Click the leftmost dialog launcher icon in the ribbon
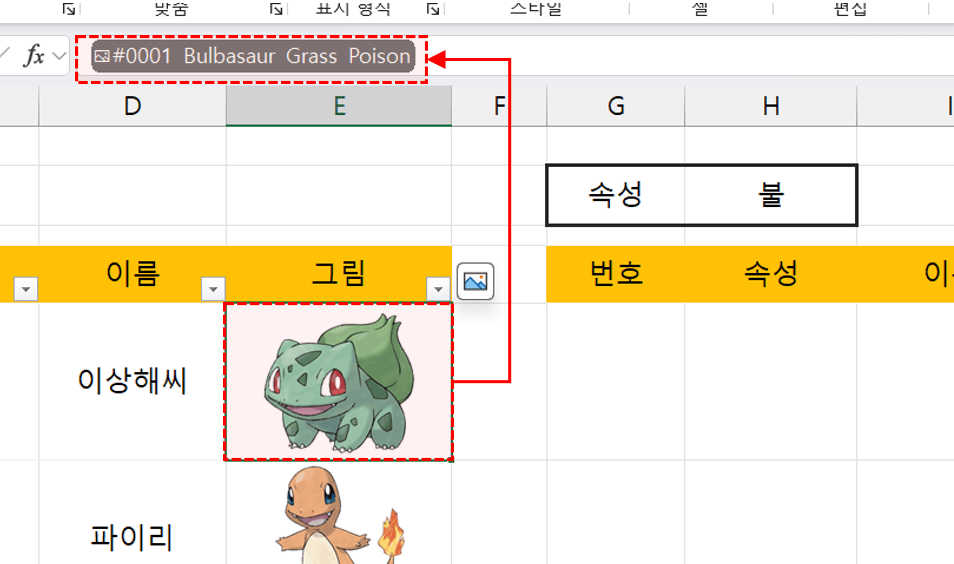954x564 pixels. [x=68, y=9]
